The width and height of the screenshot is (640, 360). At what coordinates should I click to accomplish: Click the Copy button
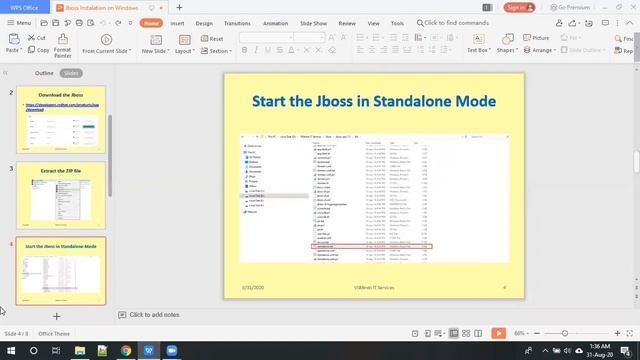38,50
